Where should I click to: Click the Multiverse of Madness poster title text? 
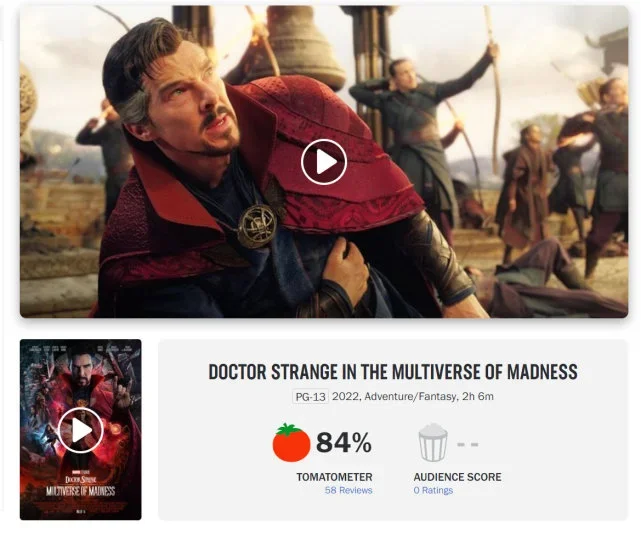pyautogui.click(x=81, y=491)
